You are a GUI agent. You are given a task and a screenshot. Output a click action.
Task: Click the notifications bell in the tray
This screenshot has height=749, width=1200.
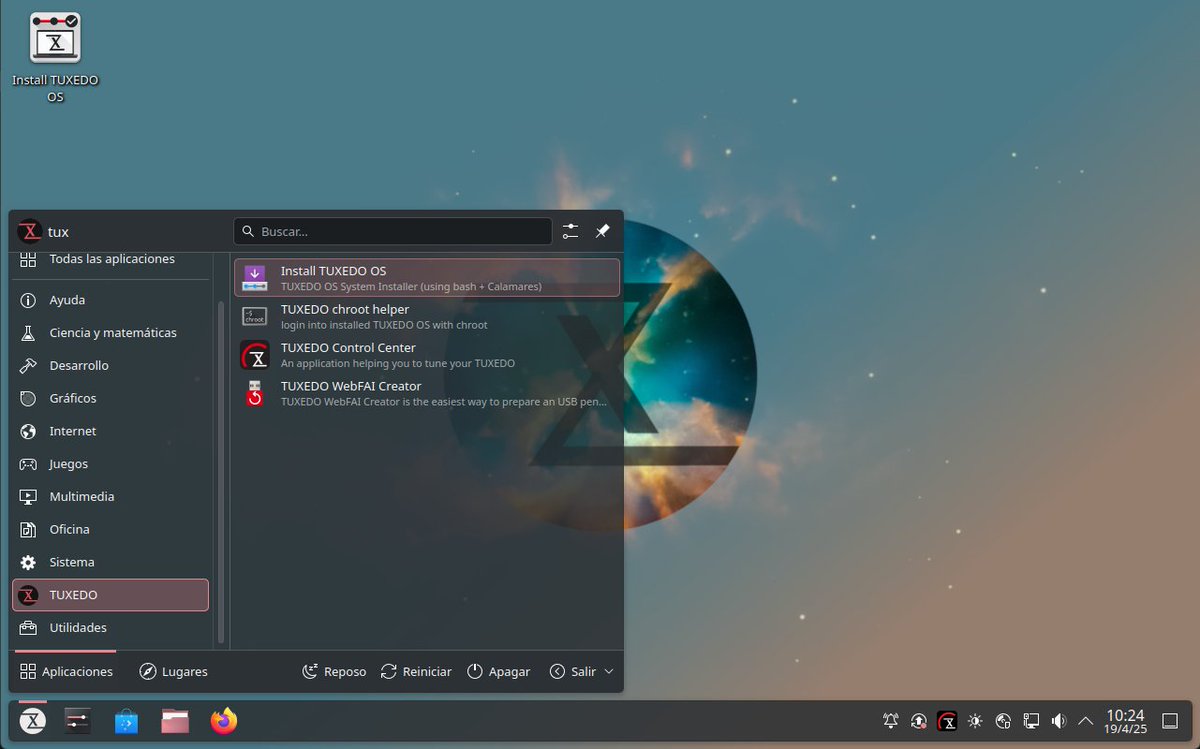pos(889,720)
